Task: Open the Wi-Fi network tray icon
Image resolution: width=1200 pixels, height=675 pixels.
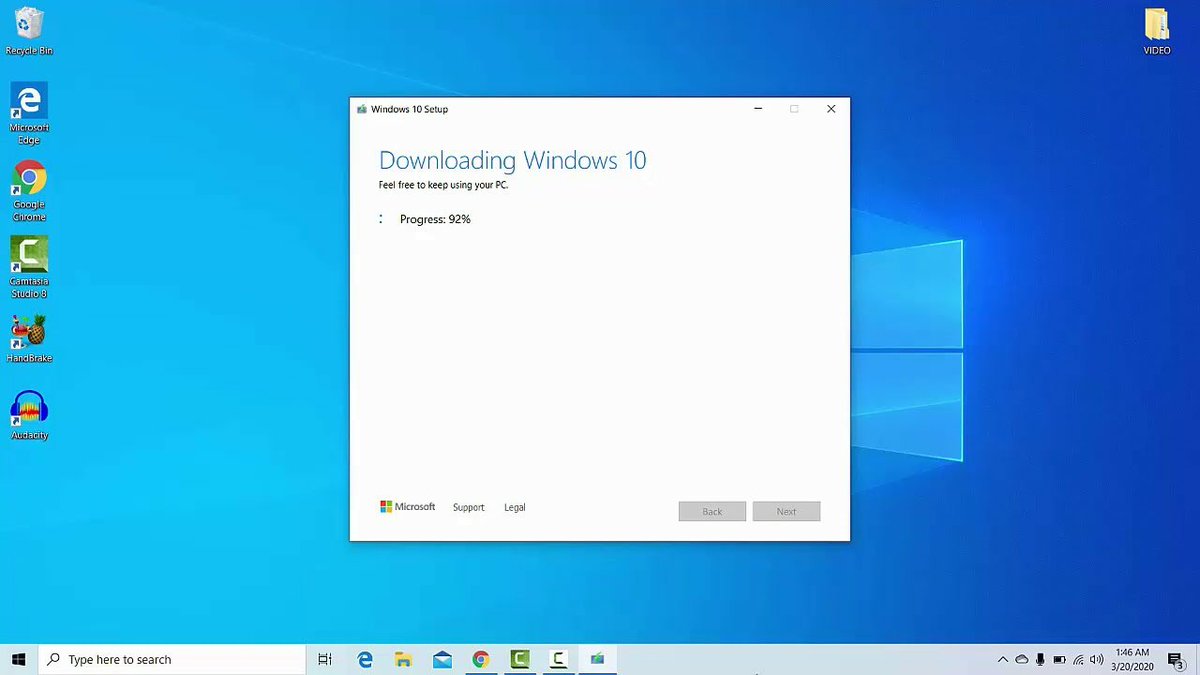Action: point(1078,660)
